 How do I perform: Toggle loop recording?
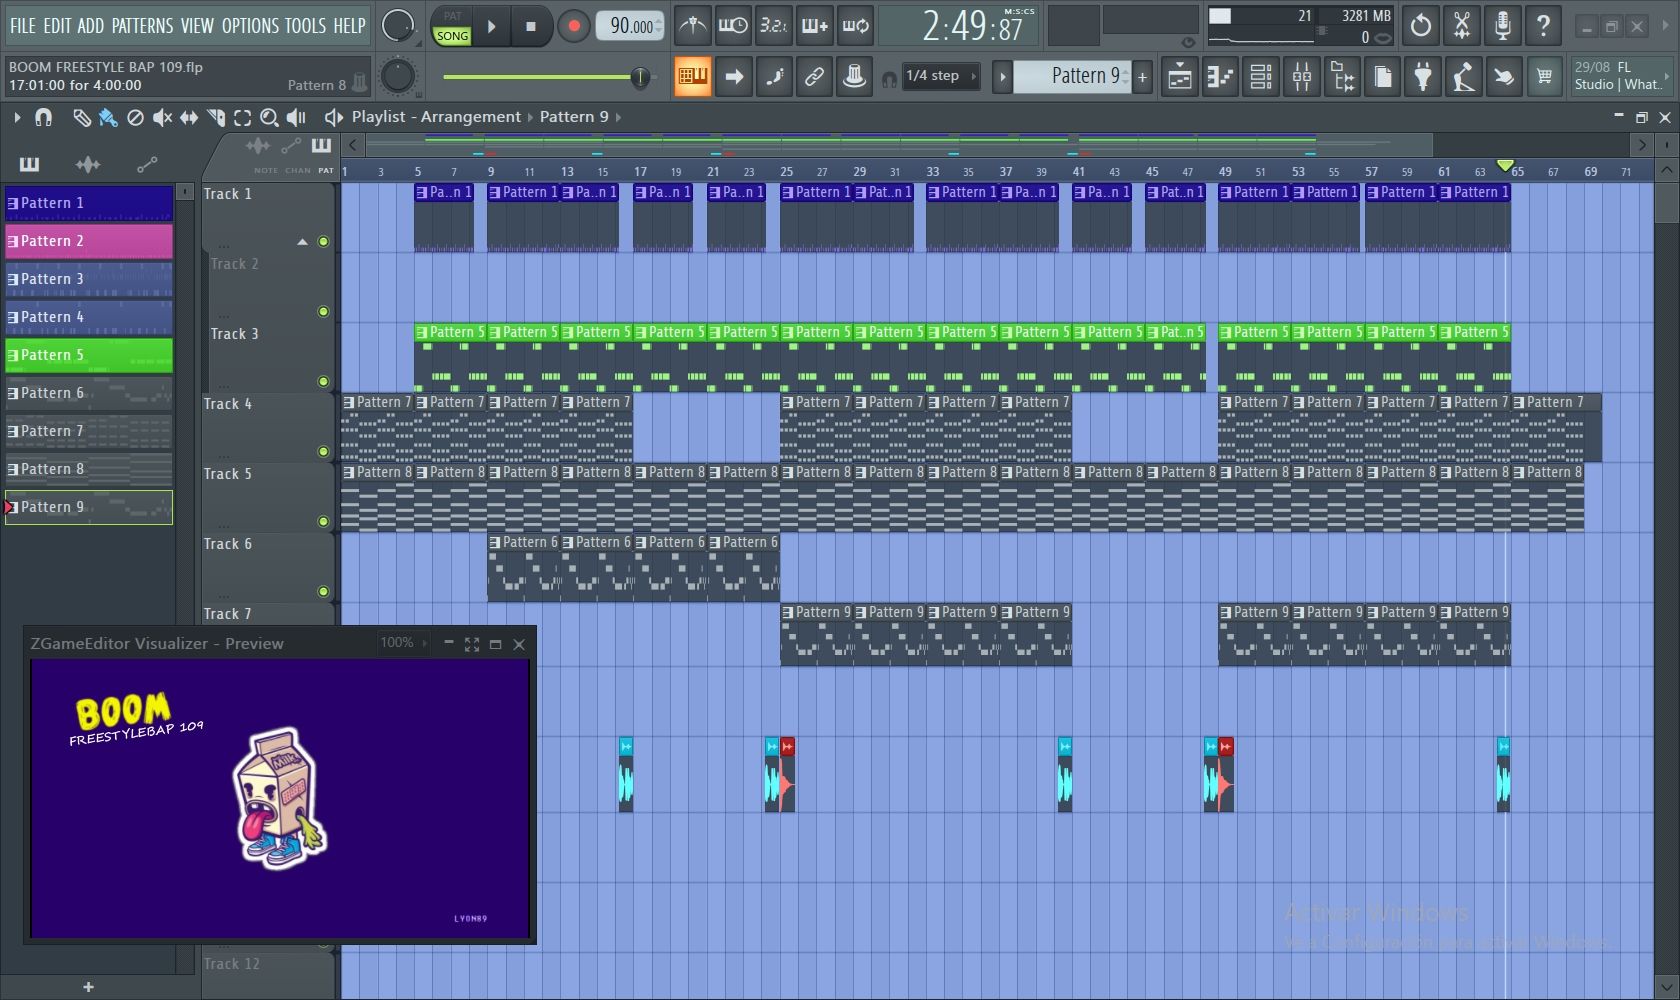pyautogui.click(x=855, y=26)
